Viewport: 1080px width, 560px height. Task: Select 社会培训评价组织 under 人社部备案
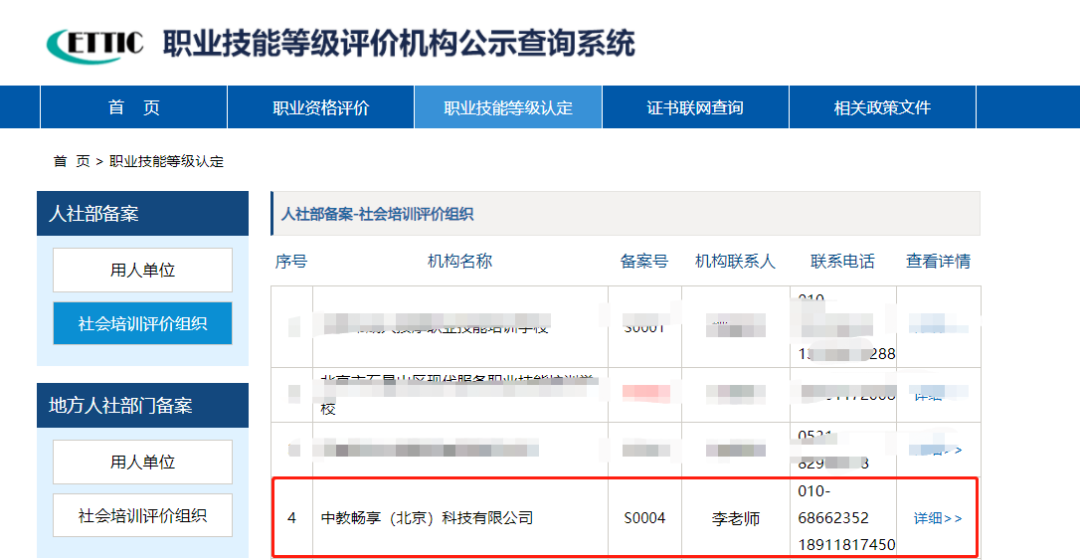[142, 324]
